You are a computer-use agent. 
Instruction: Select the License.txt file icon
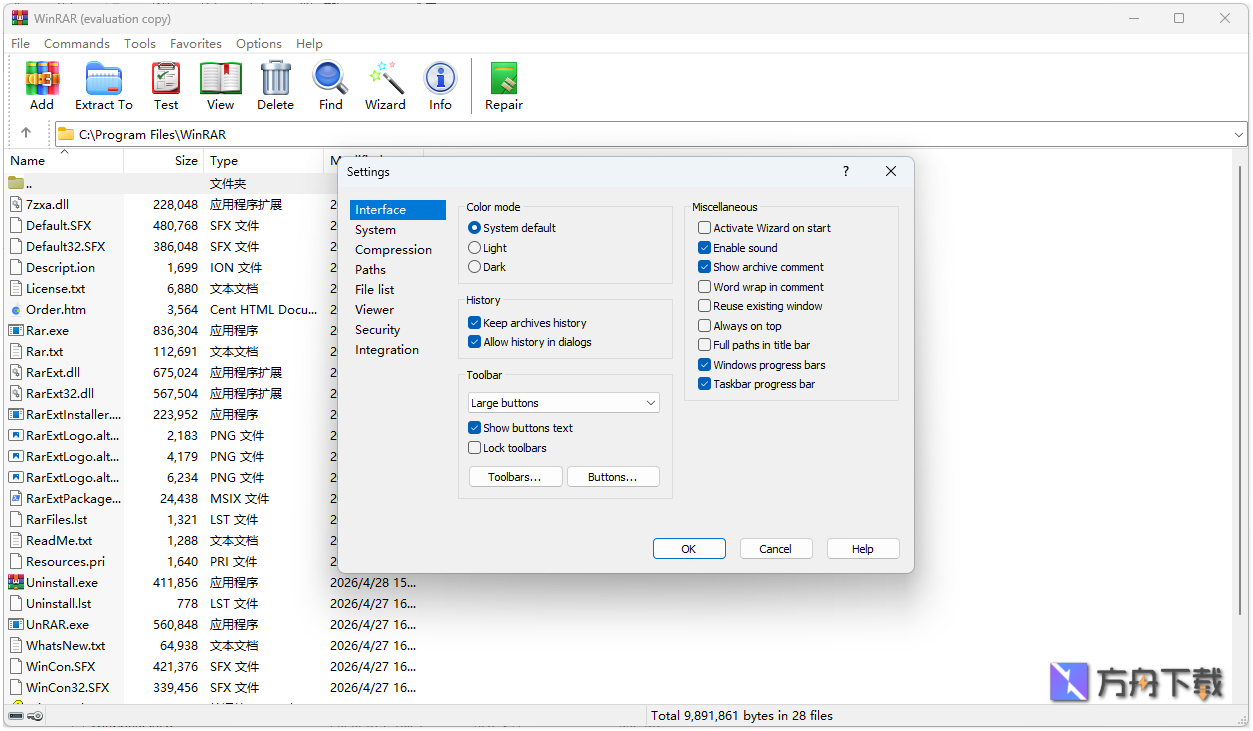click(16, 288)
